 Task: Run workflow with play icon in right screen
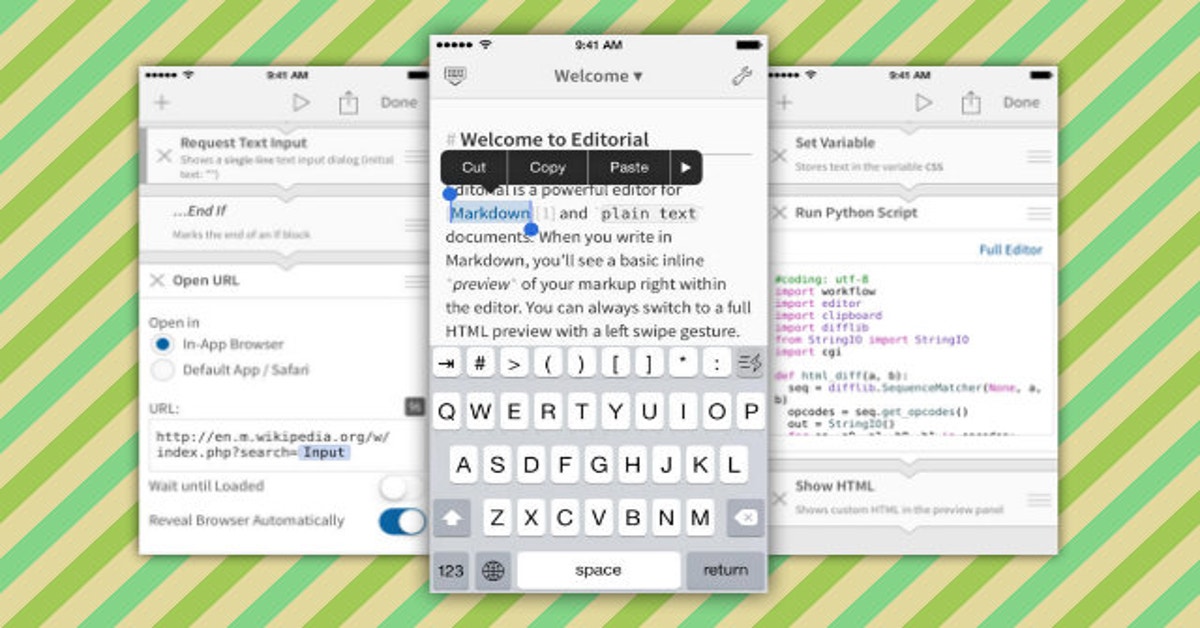[x=923, y=103]
